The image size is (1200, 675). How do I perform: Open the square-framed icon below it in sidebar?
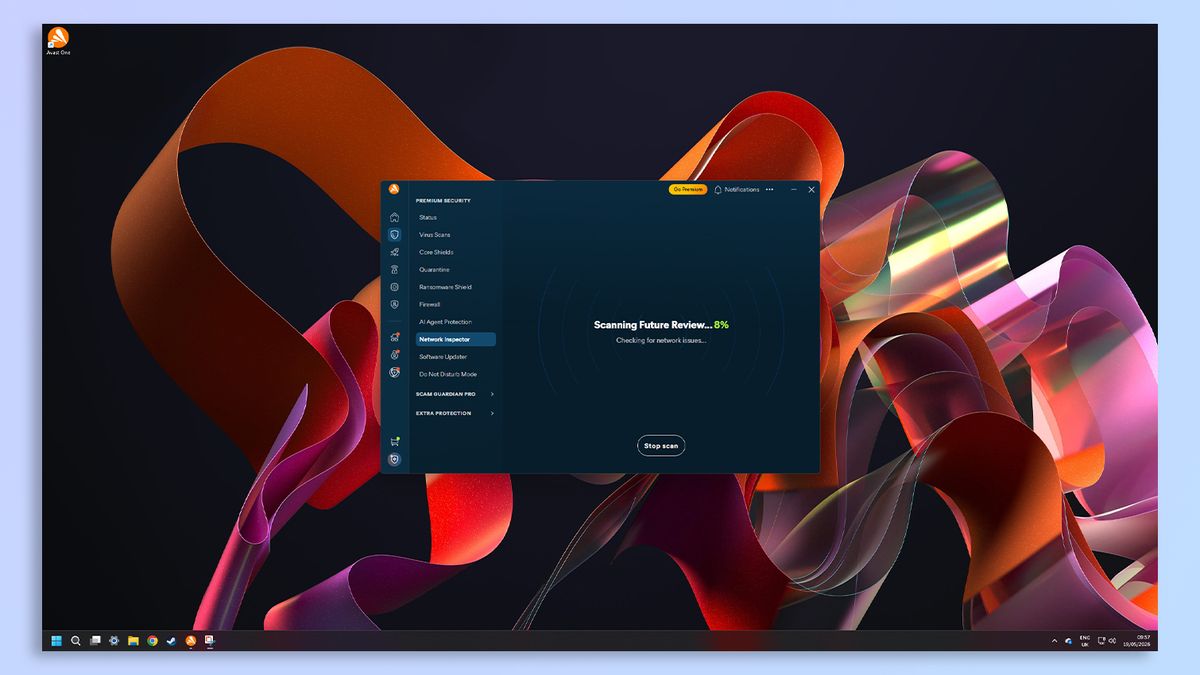pyautogui.click(x=394, y=287)
